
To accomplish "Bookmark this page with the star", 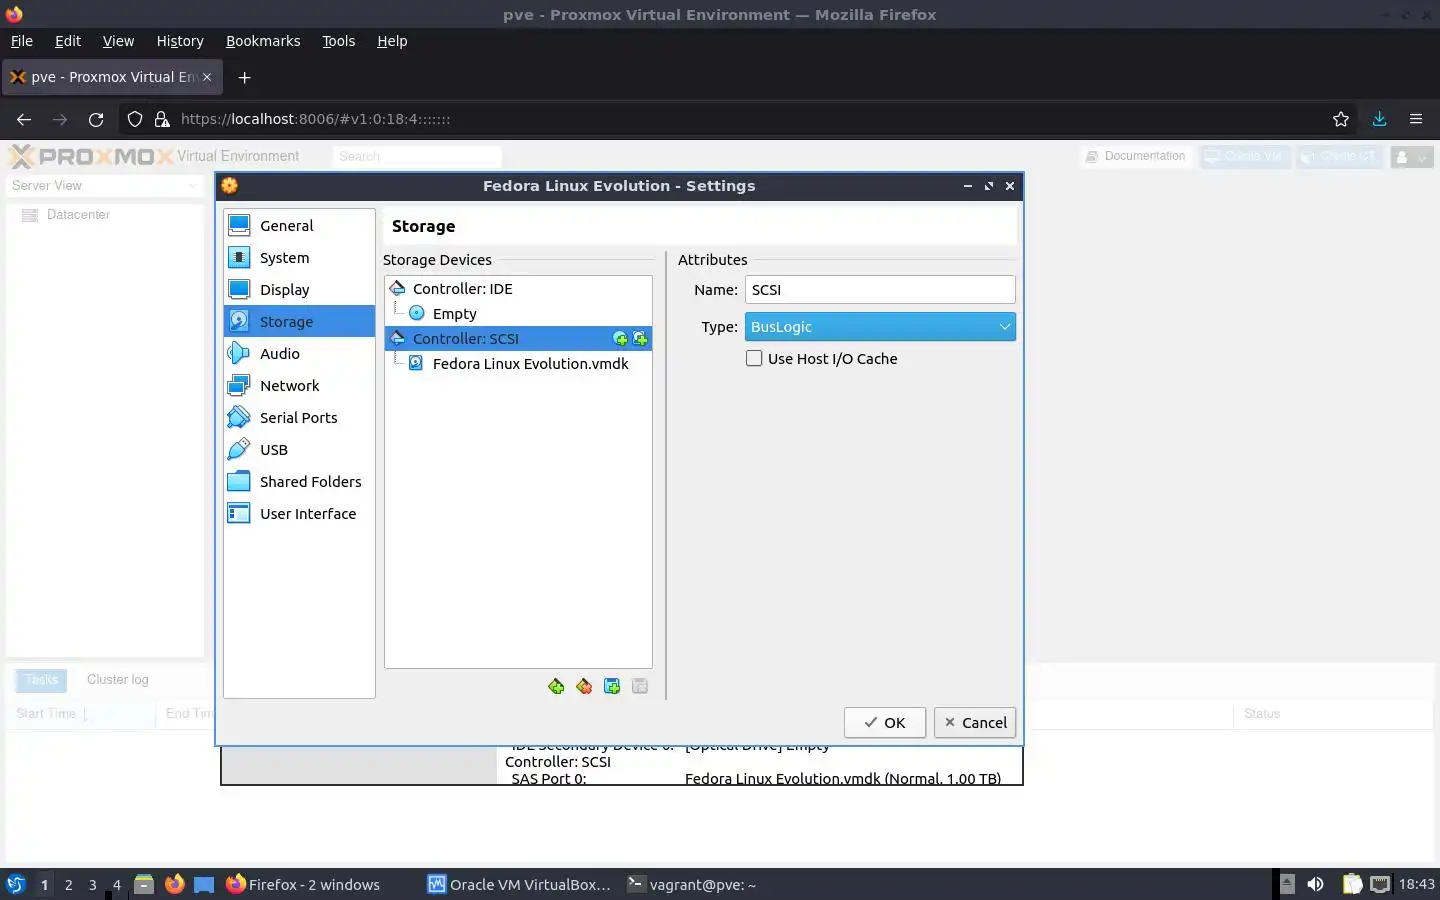I will pos(1341,119).
